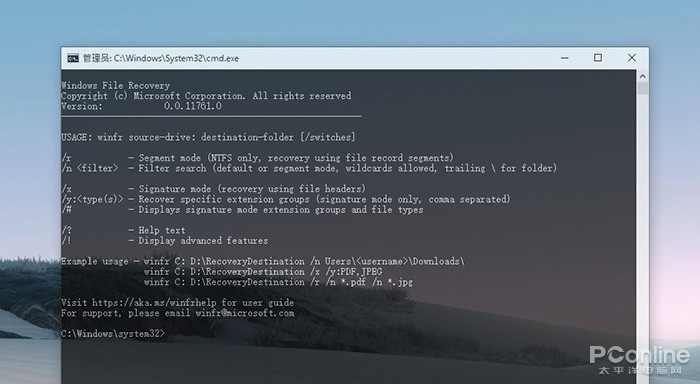Click the /r Segment mode line
700x384 pixels.
[257, 158]
